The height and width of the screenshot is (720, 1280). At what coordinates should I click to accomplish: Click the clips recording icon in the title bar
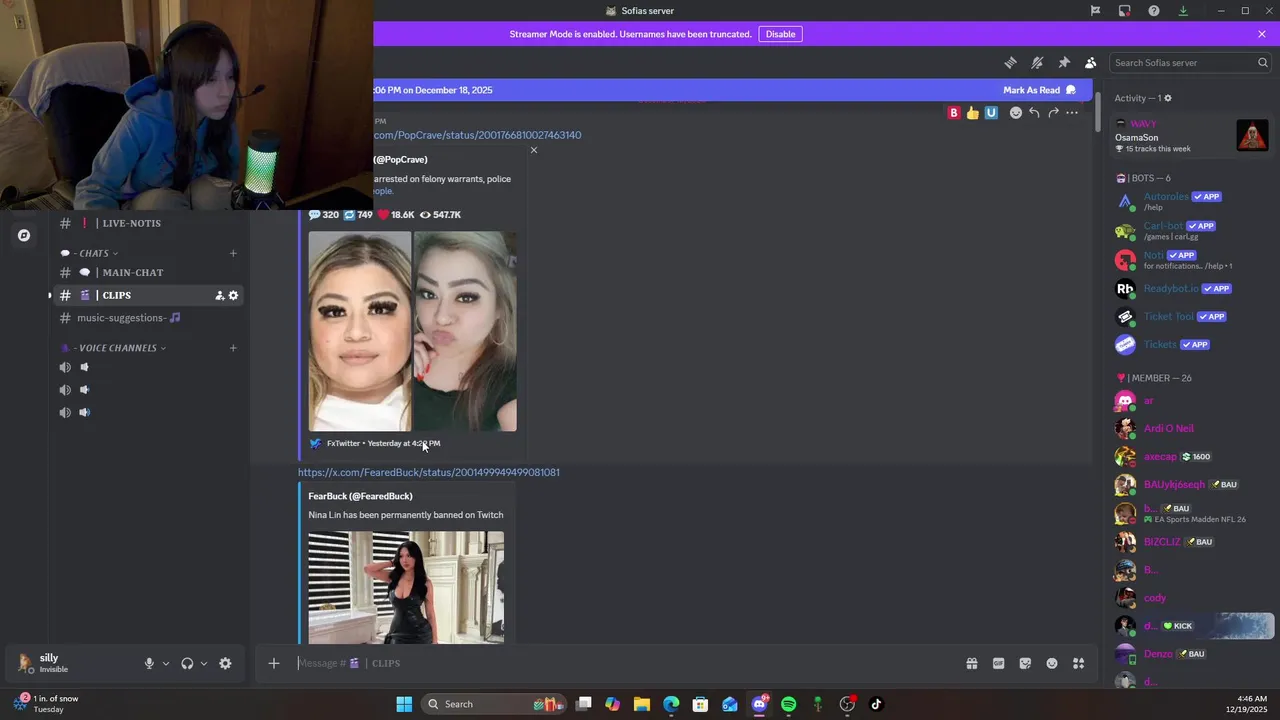(1124, 11)
